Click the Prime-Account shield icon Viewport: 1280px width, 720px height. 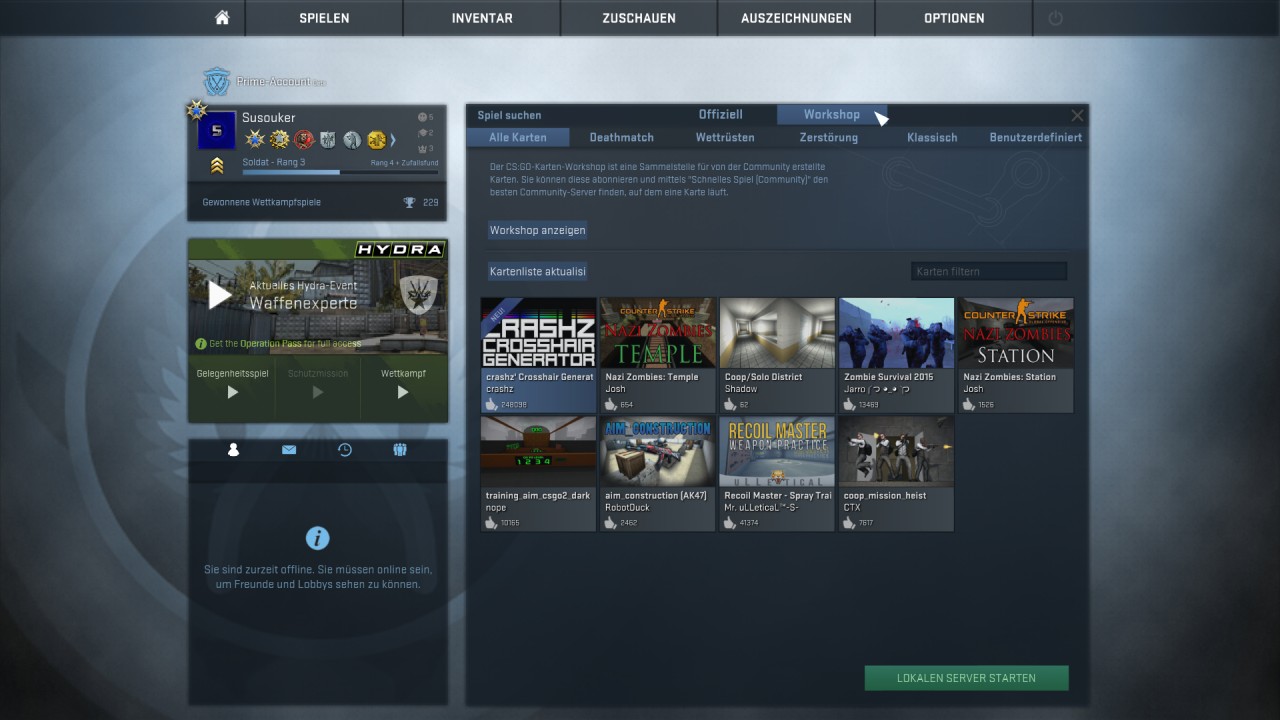[217, 82]
